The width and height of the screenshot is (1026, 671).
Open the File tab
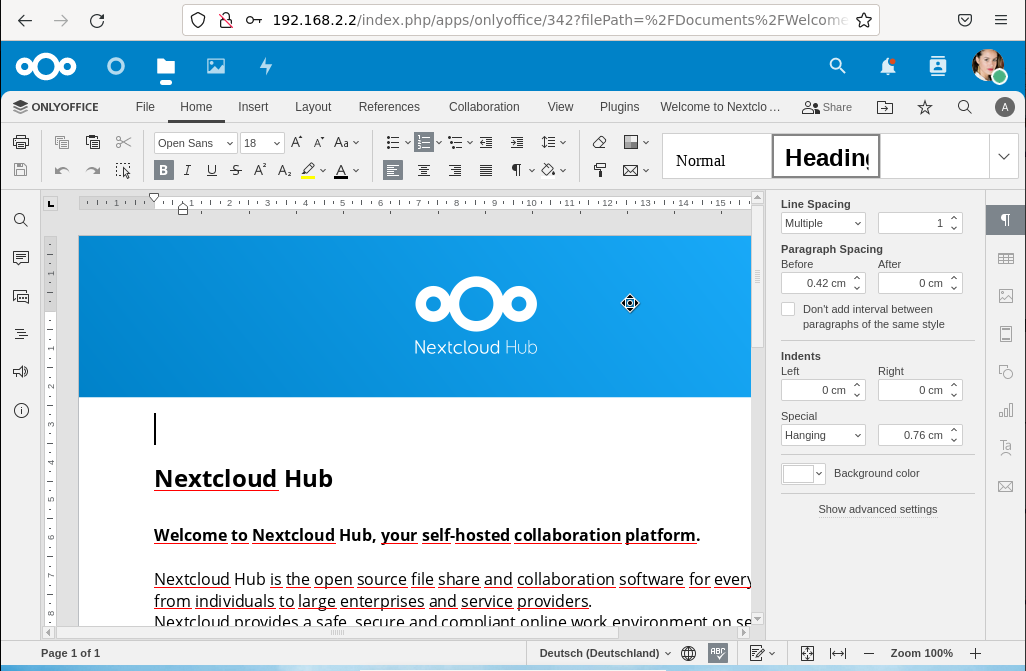tap(145, 107)
